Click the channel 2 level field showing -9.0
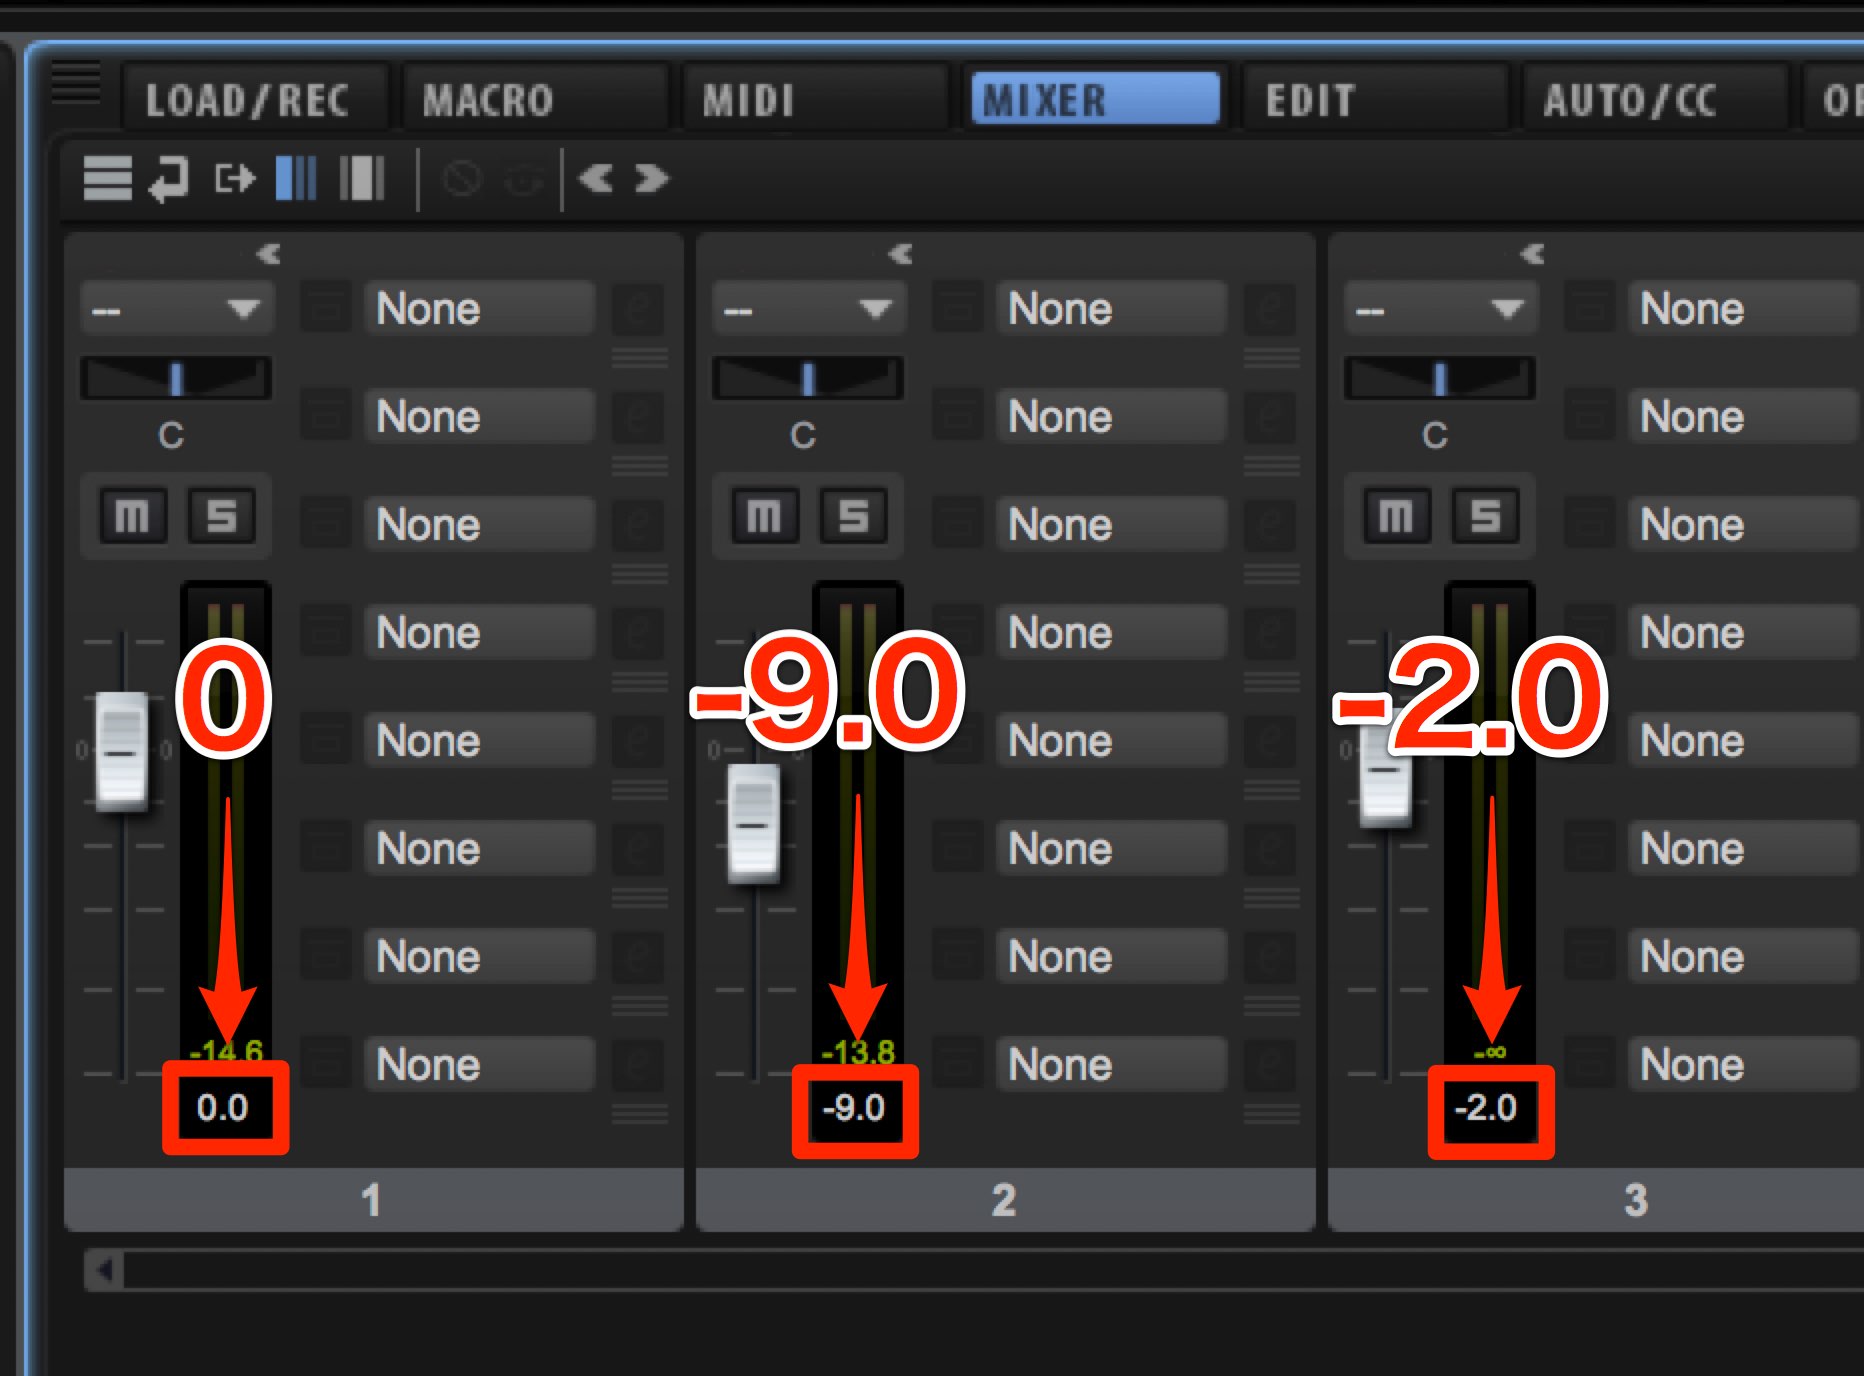Image resolution: width=1864 pixels, height=1376 pixels. [x=855, y=1108]
